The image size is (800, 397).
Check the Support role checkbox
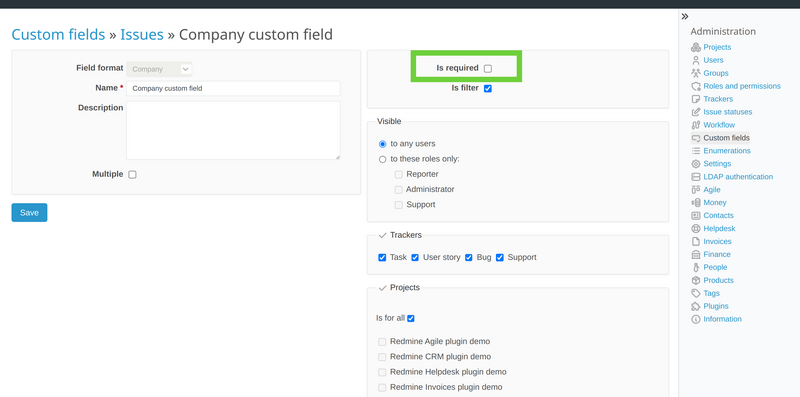pyautogui.click(x=398, y=205)
